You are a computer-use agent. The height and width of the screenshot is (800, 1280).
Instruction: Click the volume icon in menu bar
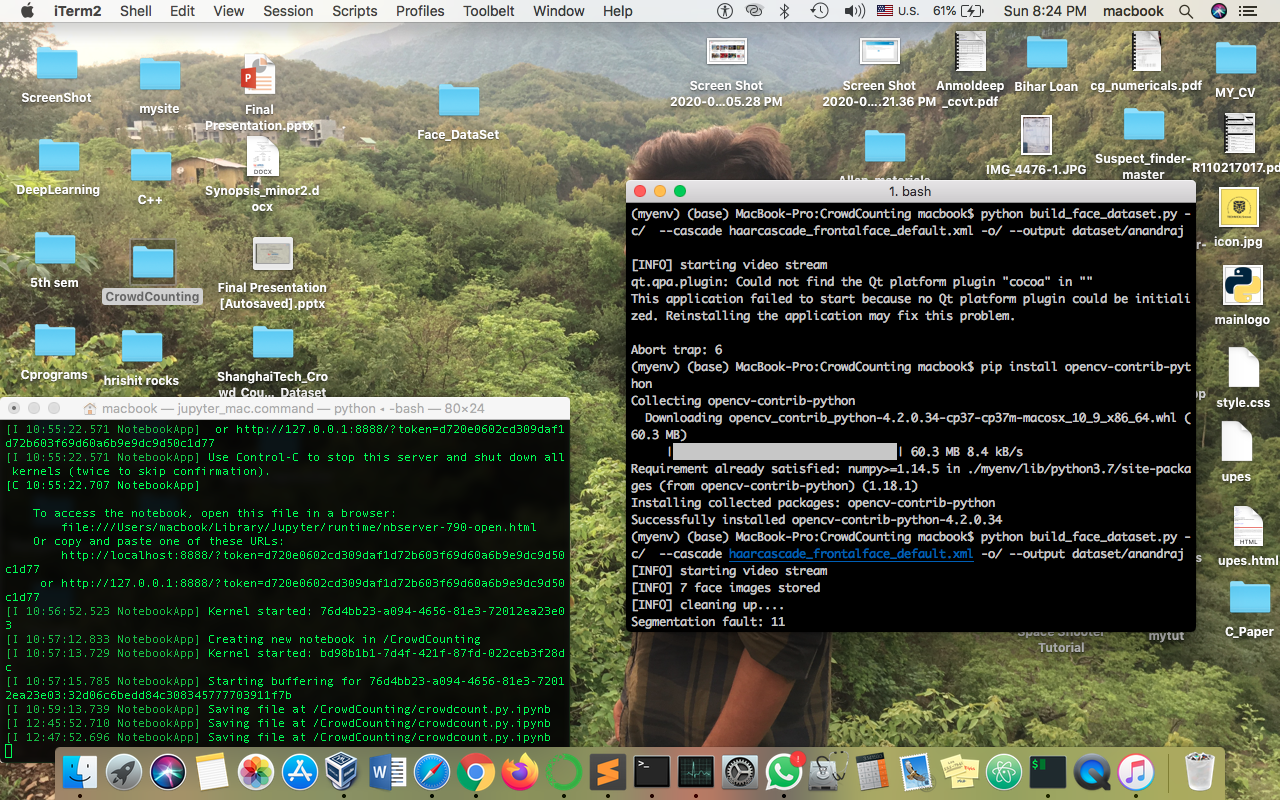pos(854,11)
